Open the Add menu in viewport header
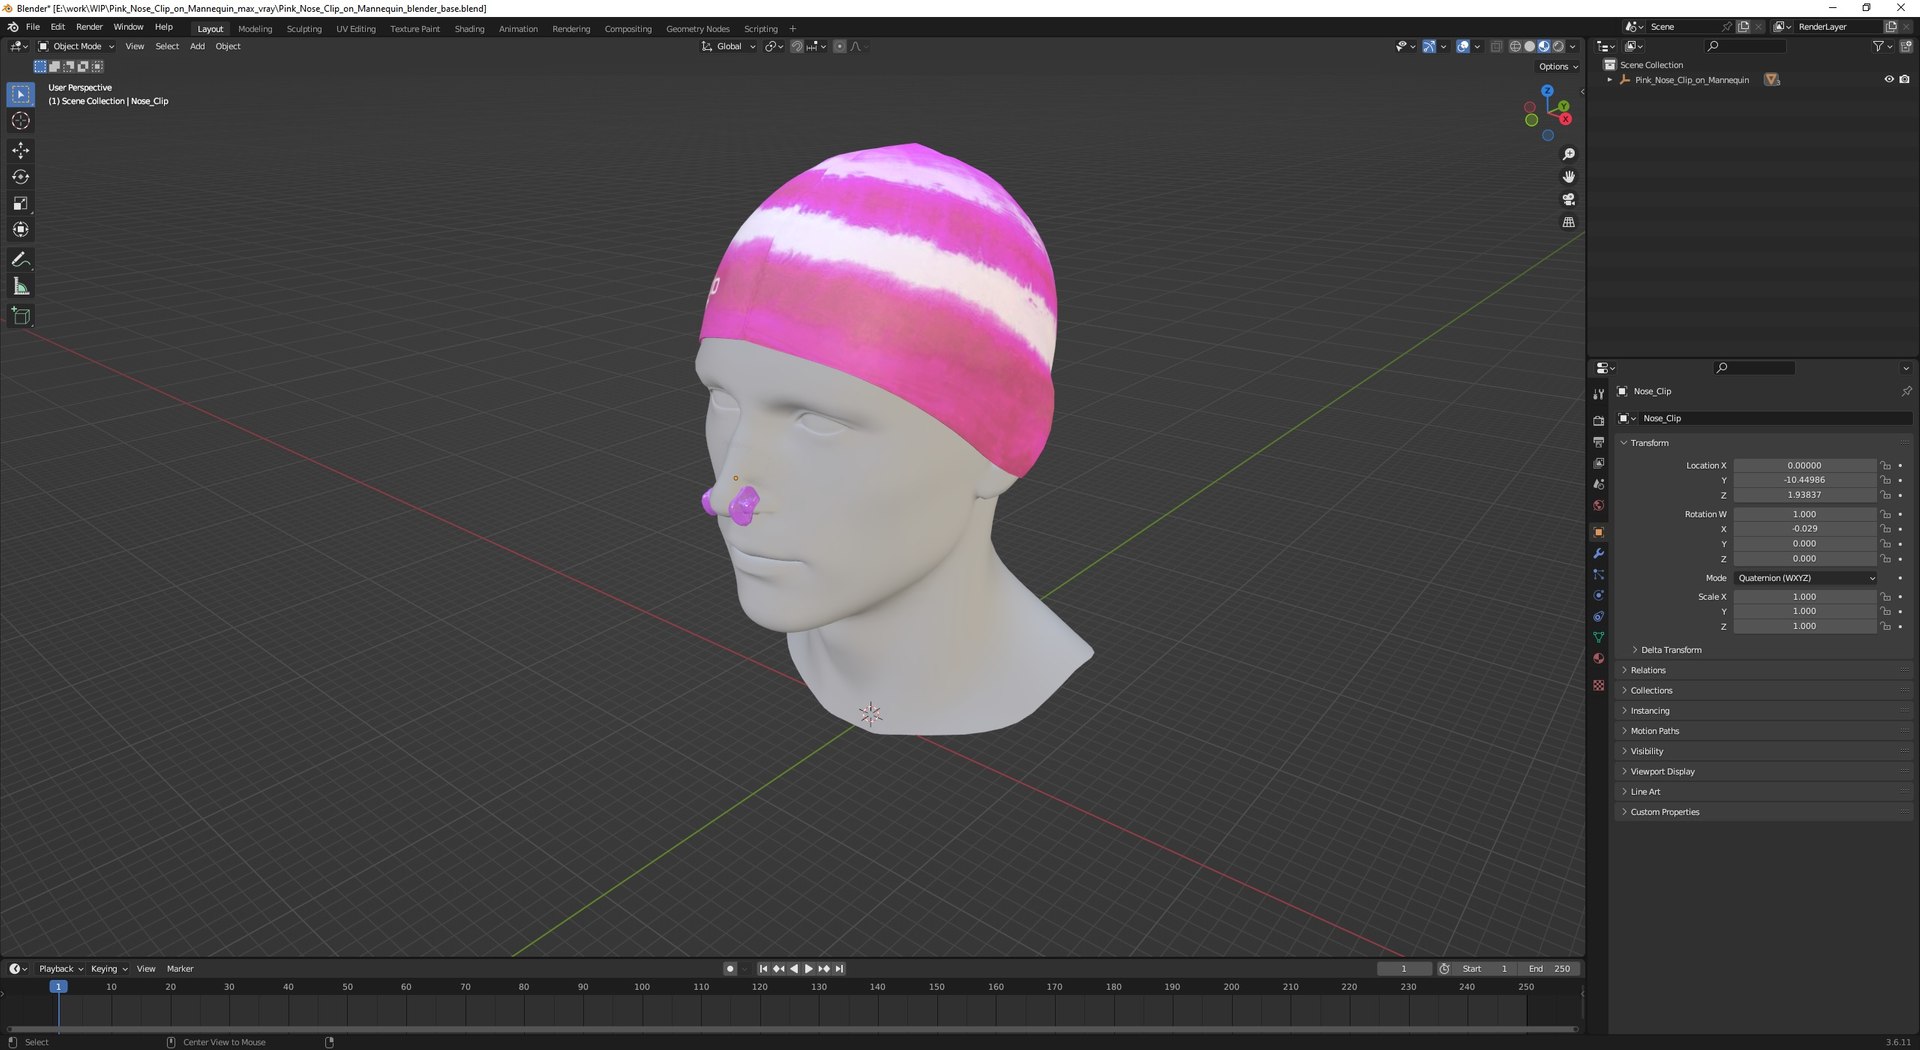The image size is (1920, 1050). 197,46
